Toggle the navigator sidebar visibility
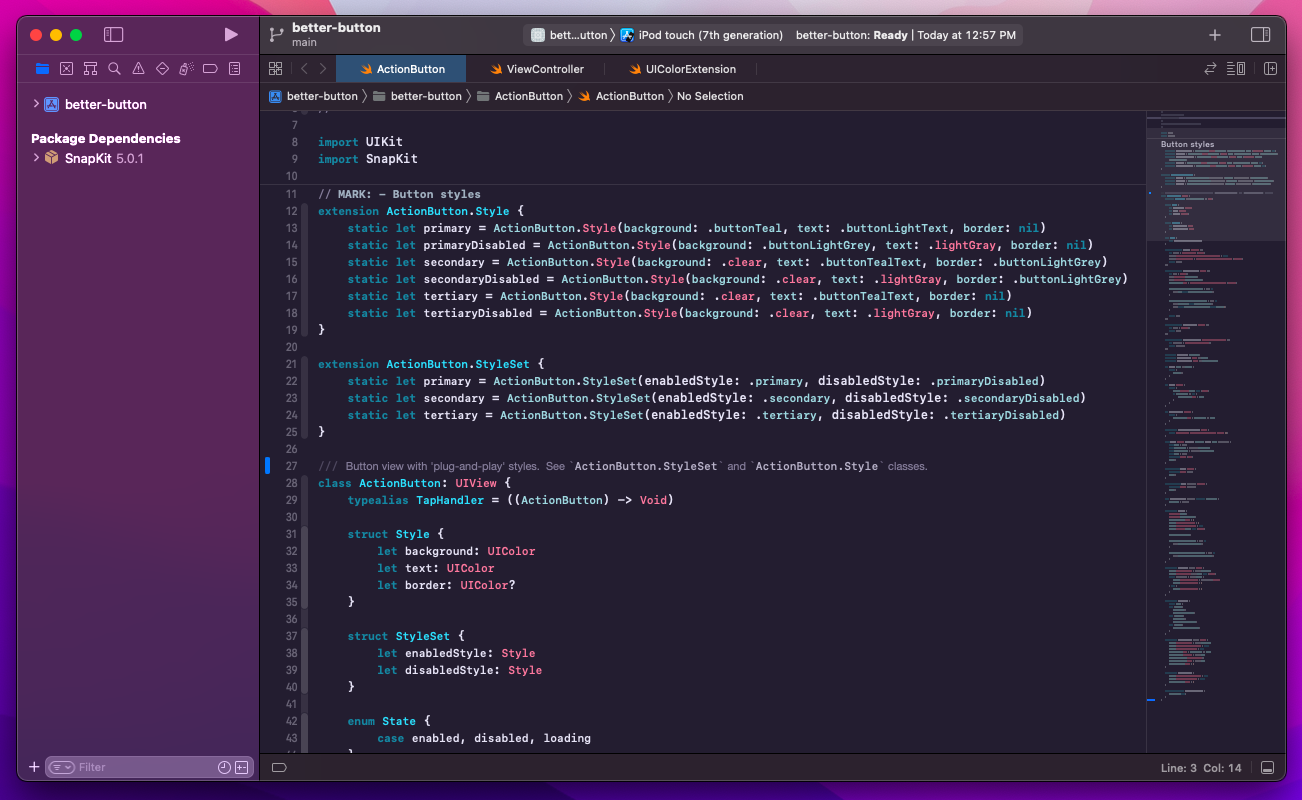This screenshot has height=800, width=1302. tap(114, 35)
